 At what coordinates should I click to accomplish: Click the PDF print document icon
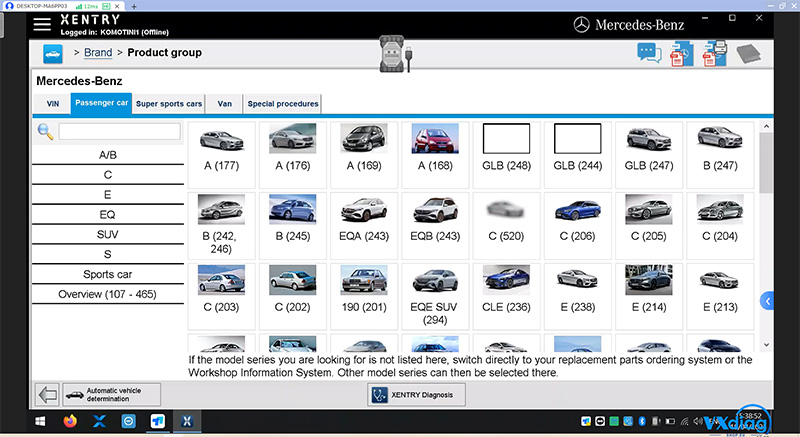pos(714,54)
